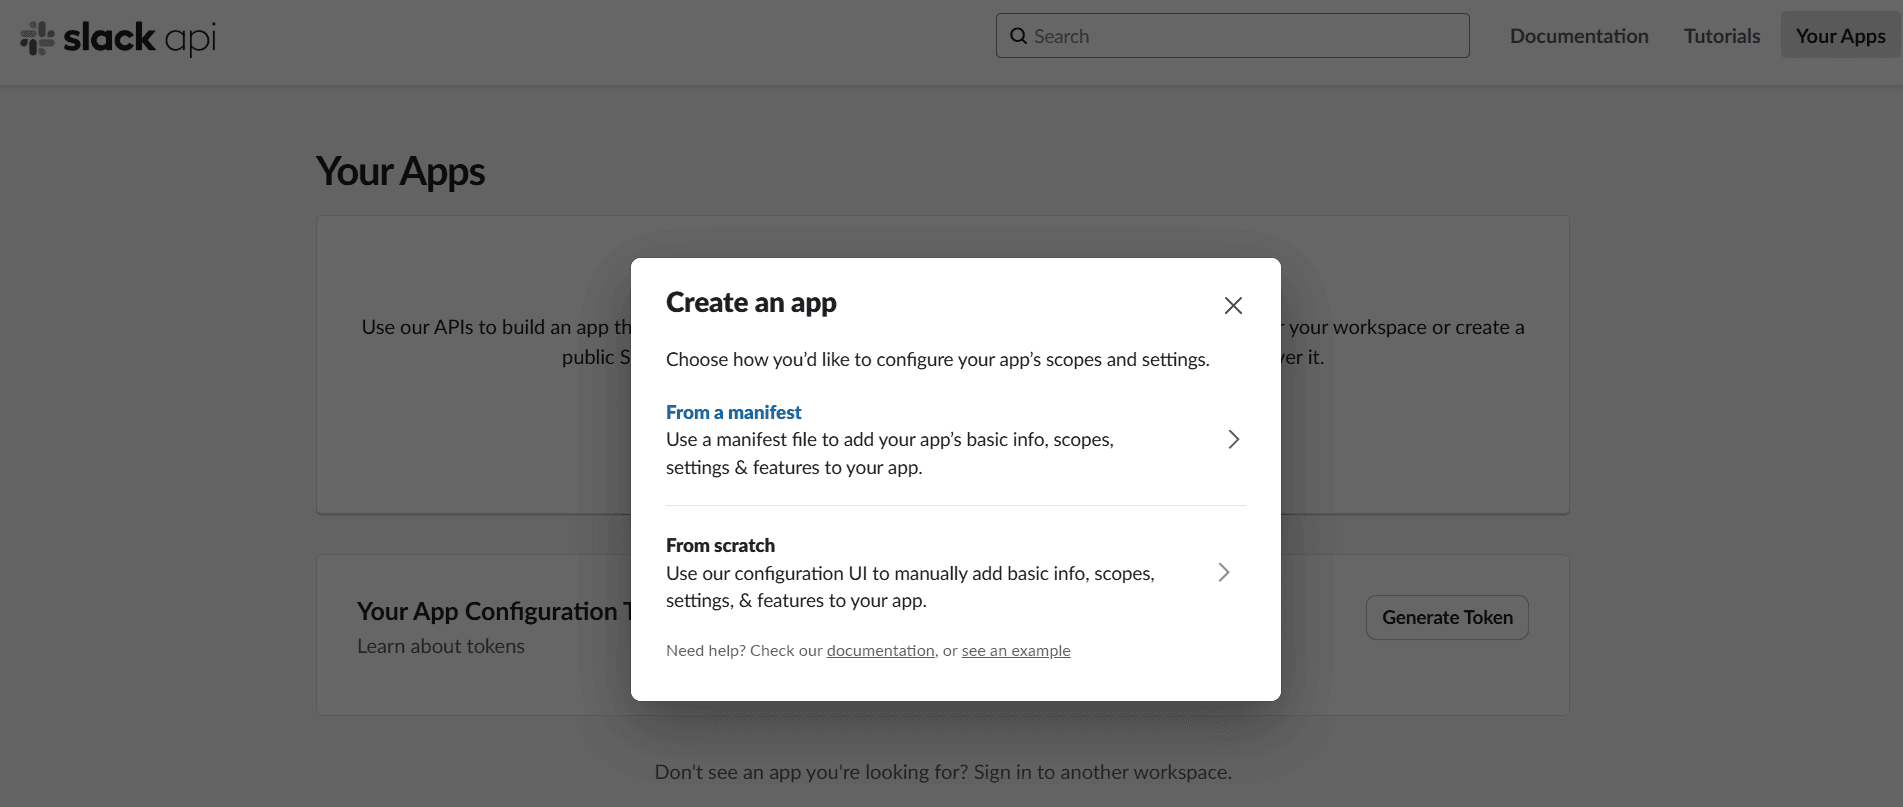Go to the Tutorials nav item
This screenshot has width=1903, height=807.
(x=1721, y=36)
